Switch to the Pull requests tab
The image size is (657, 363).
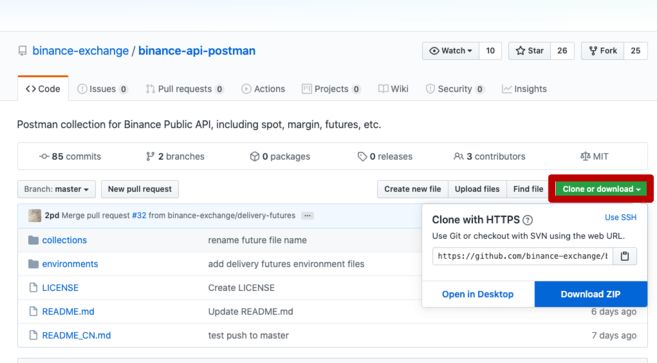coord(184,89)
